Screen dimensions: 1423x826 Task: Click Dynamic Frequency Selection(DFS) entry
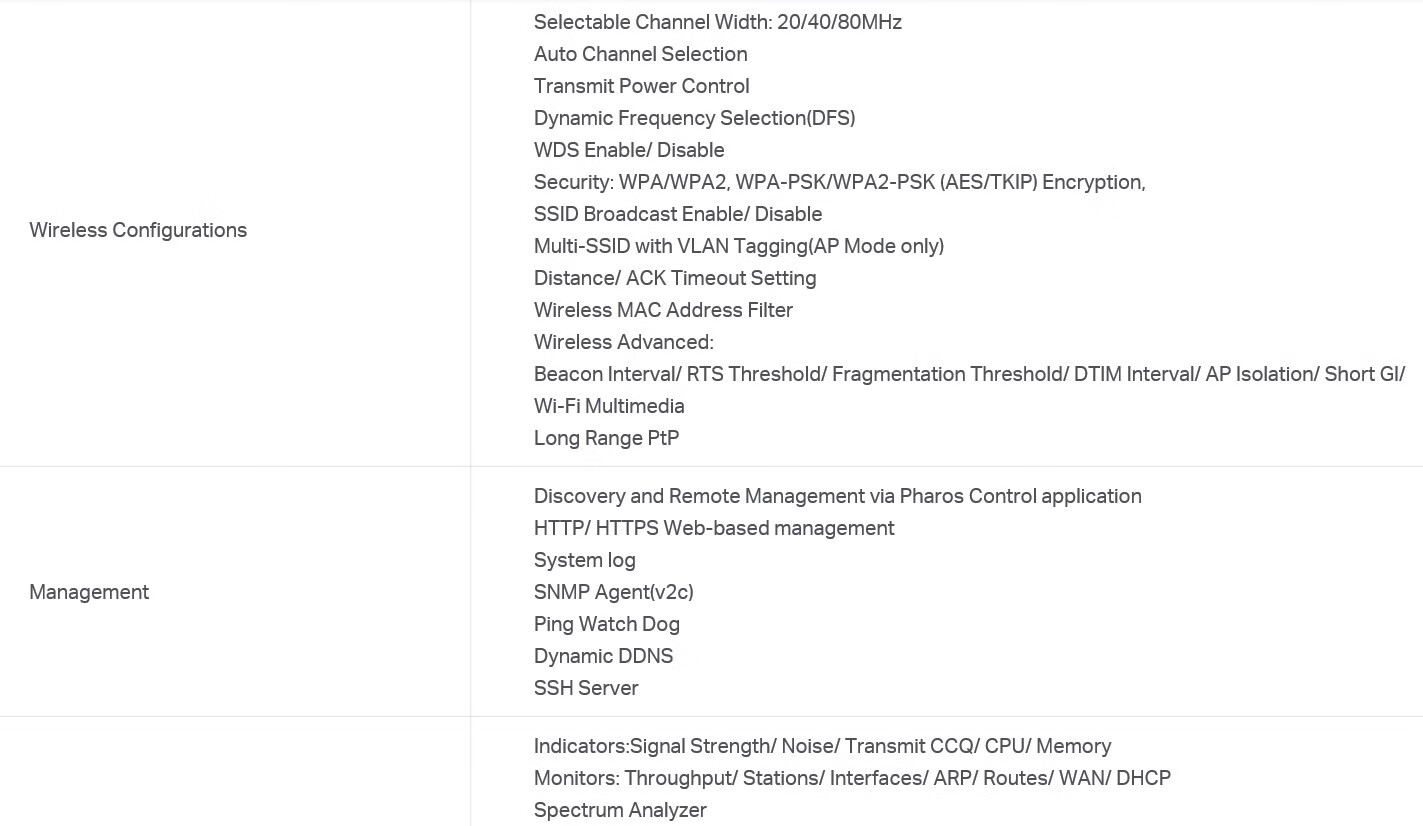pos(695,118)
